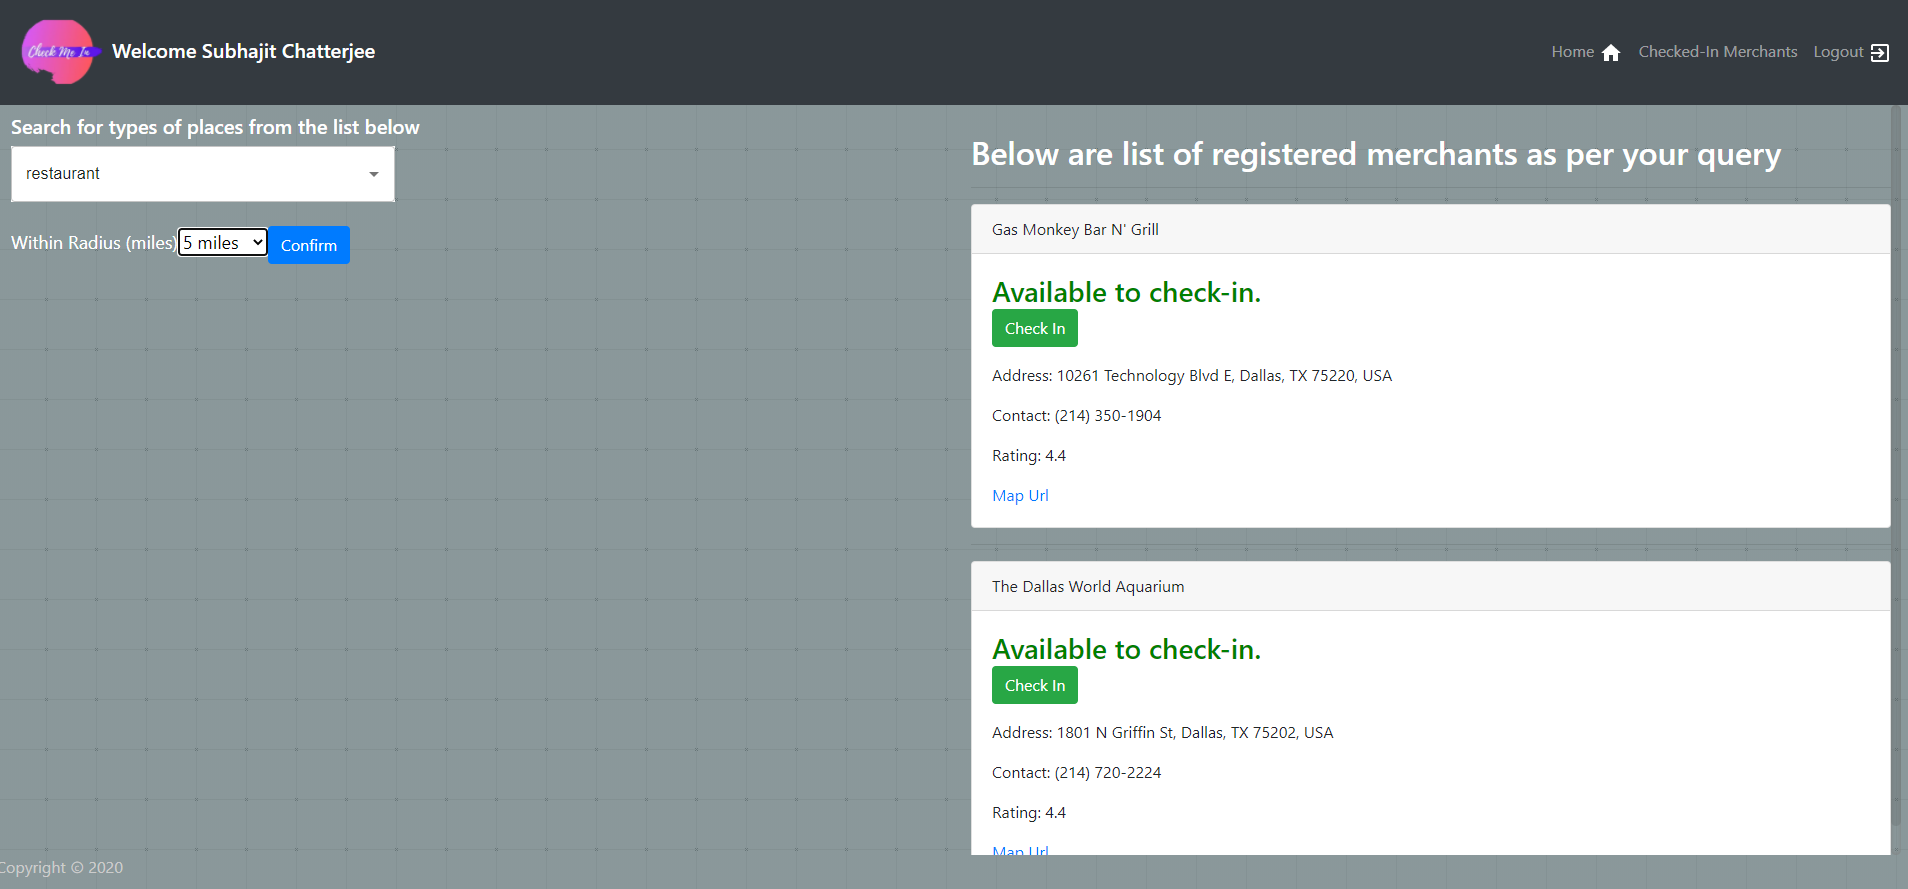Click The Dallas World Aquarium card header
1908x889 pixels.
(1430, 587)
